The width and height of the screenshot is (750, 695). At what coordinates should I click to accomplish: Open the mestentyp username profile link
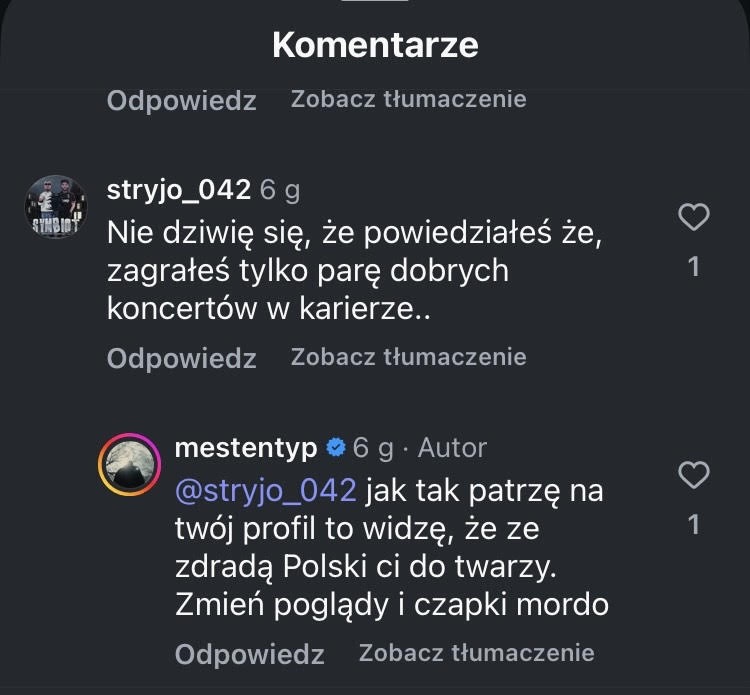(246, 447)
